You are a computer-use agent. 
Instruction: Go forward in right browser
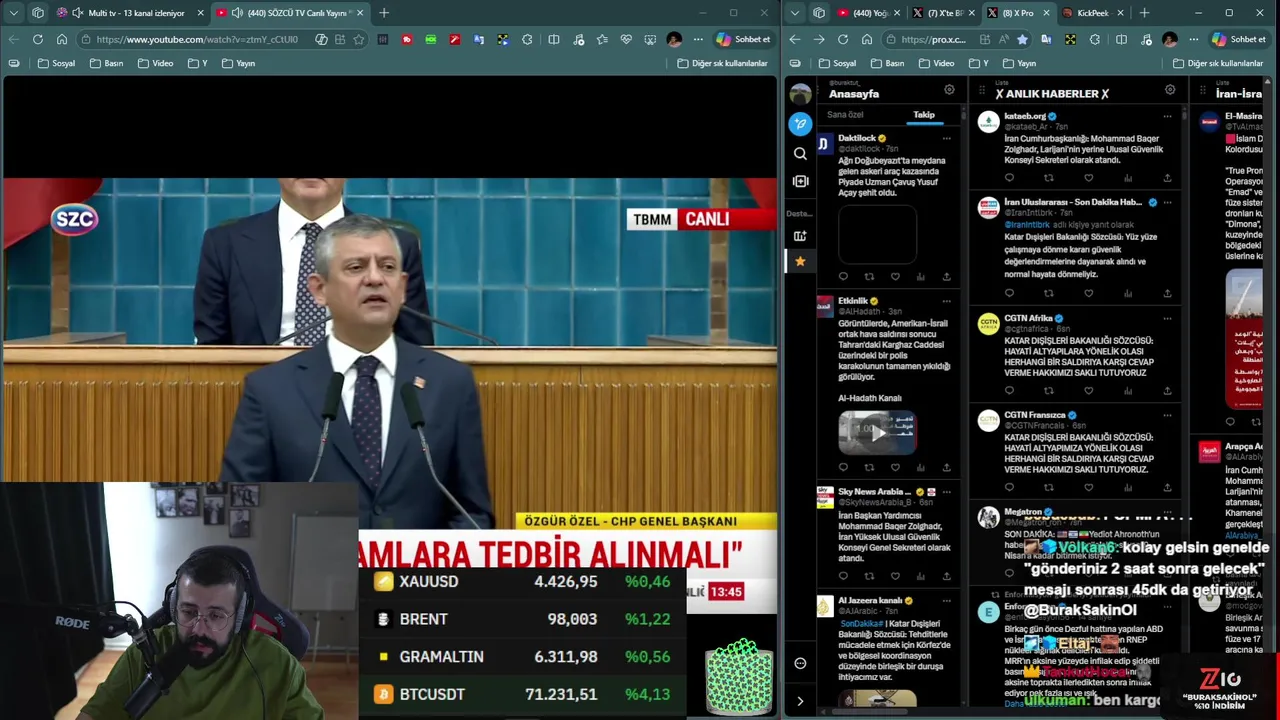tap(819, 39)
